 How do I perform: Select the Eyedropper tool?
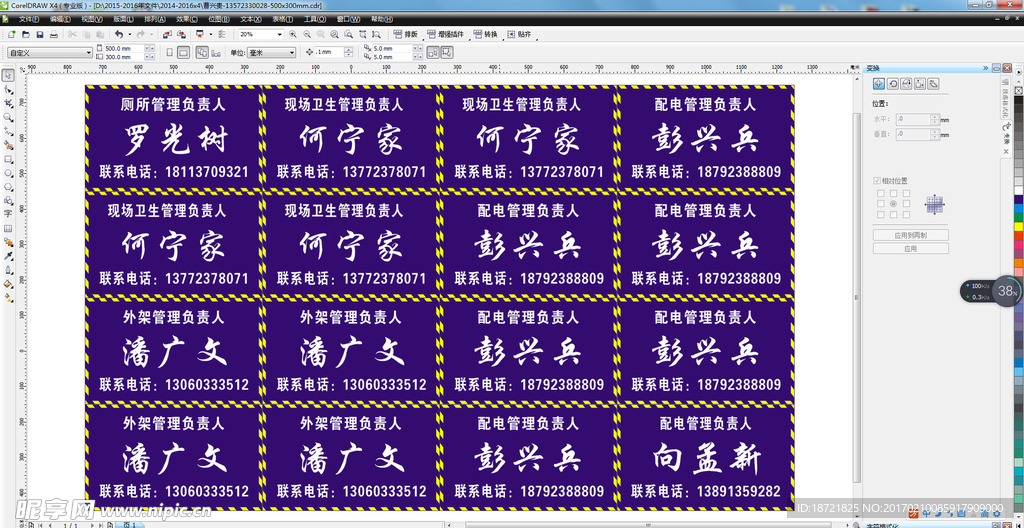click(x=8, y=256)
